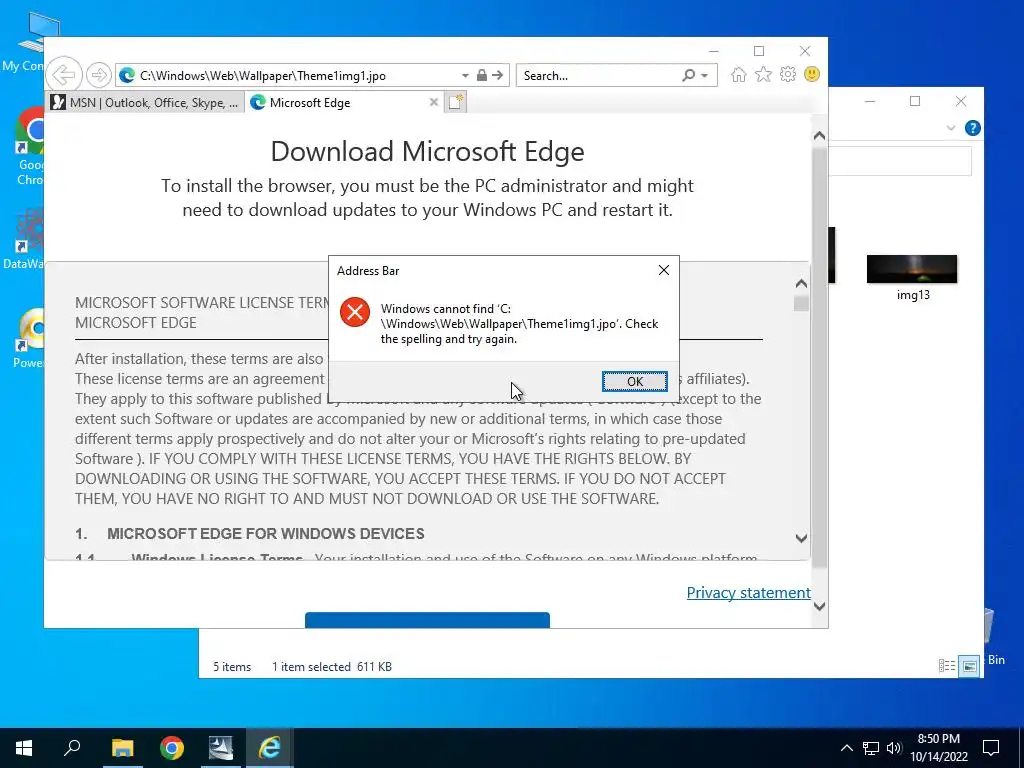Click the Go arrow in address bar

click(498, 75)
